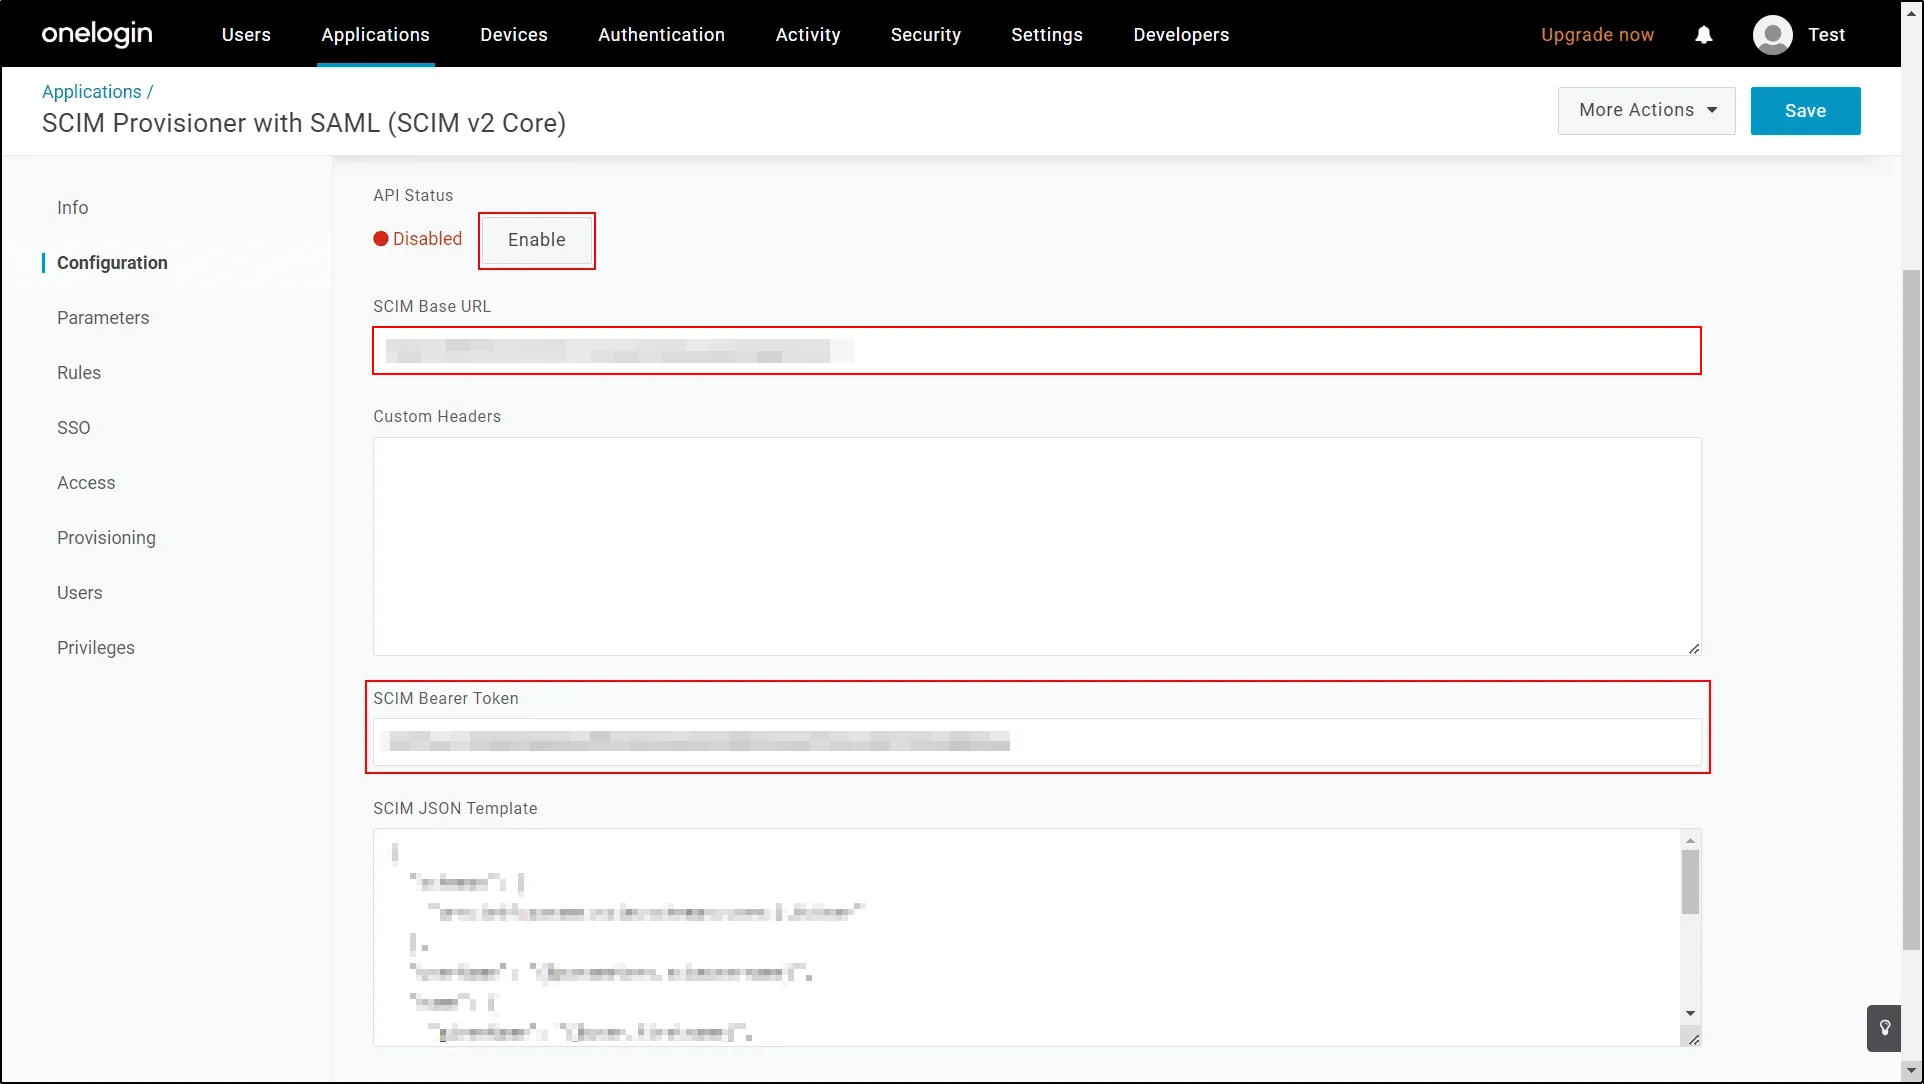This screenshot has width=1924, height=1084.
Task: Open the Applications top menu
Action: (x=375, y=35)
